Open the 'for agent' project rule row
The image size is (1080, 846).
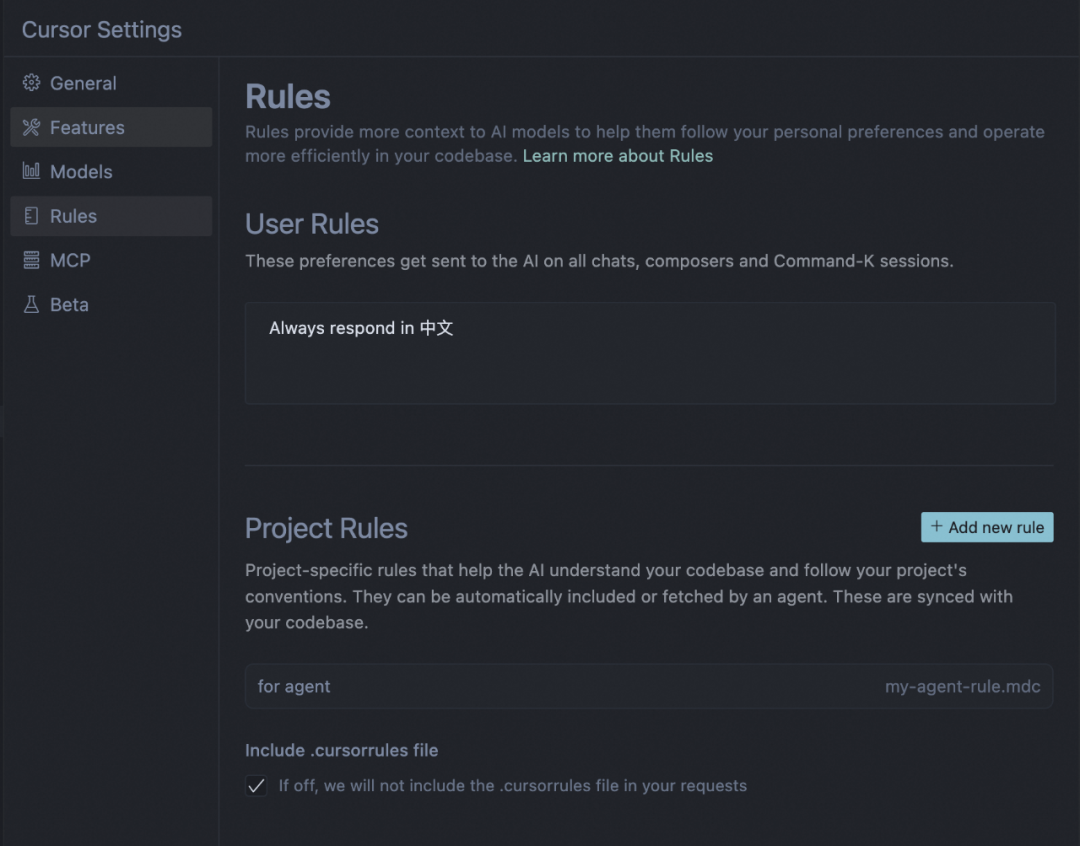(294, 687)
